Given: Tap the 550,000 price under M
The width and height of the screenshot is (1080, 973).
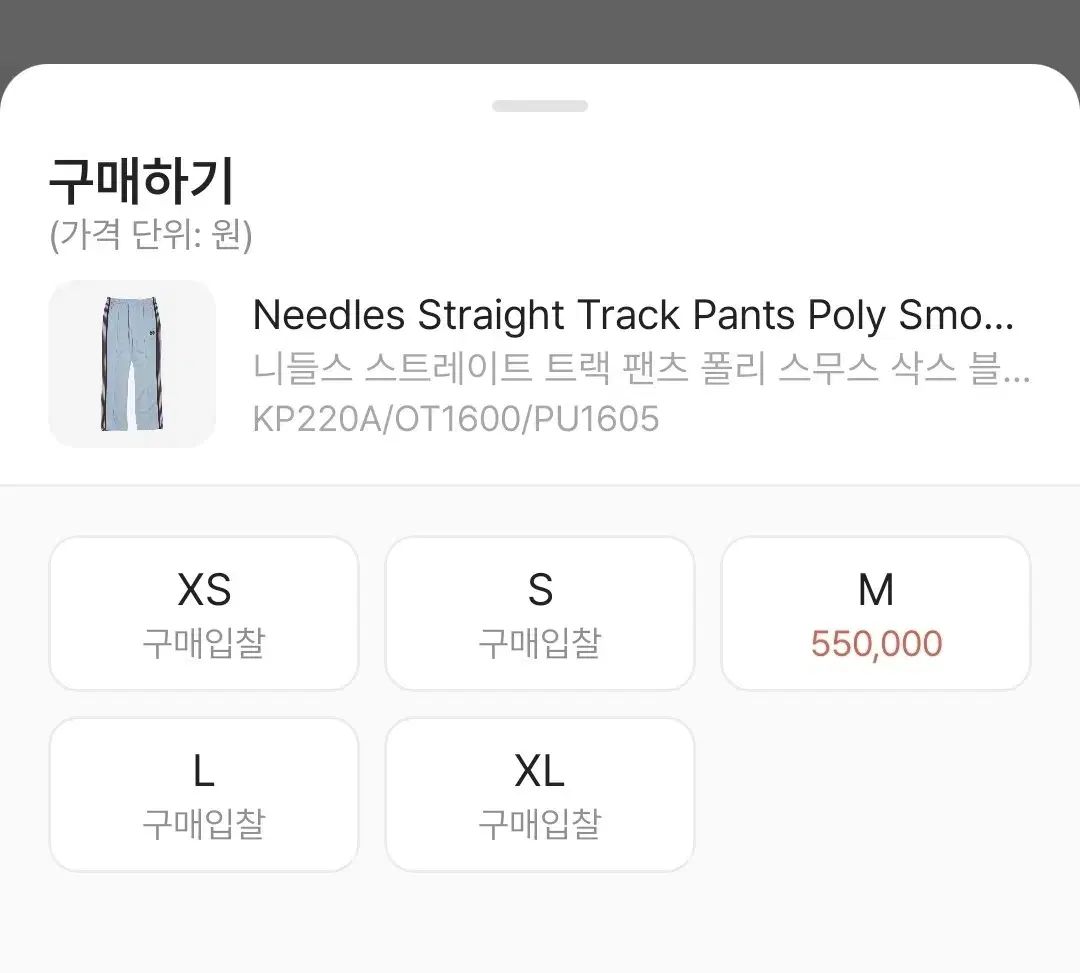Looking at the screenshot, I should (876, 643).
